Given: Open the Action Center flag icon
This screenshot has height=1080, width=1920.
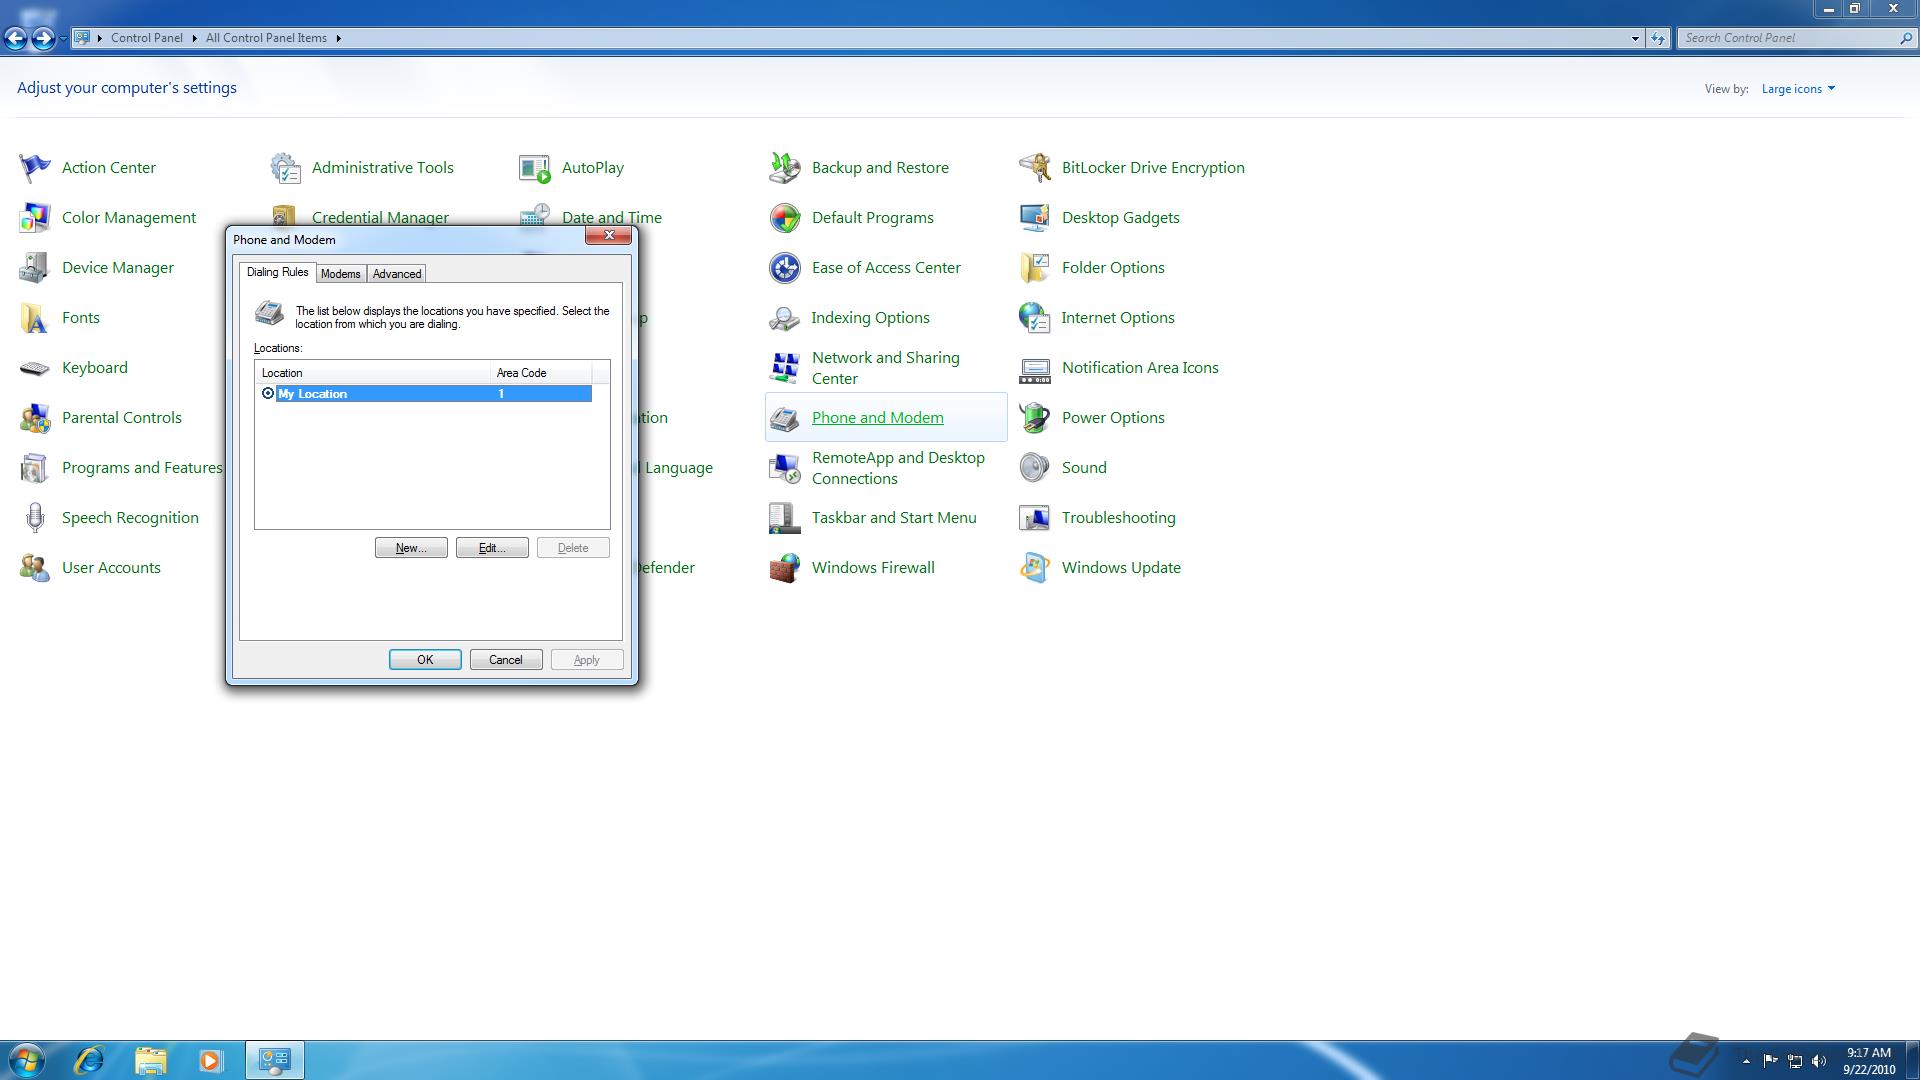Looking at the screenshot, I should pos(35,167).
